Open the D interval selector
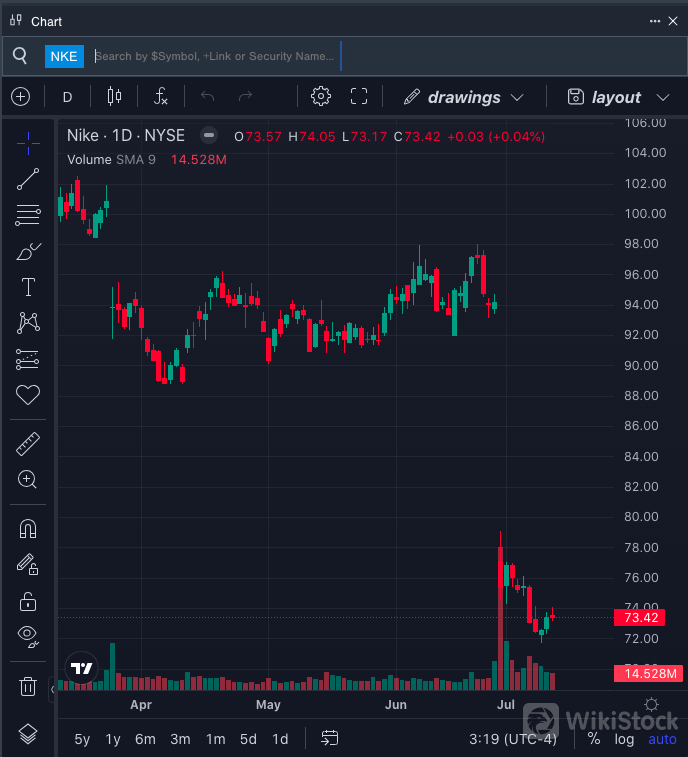The image size is (688, 757). coord(68,97)
